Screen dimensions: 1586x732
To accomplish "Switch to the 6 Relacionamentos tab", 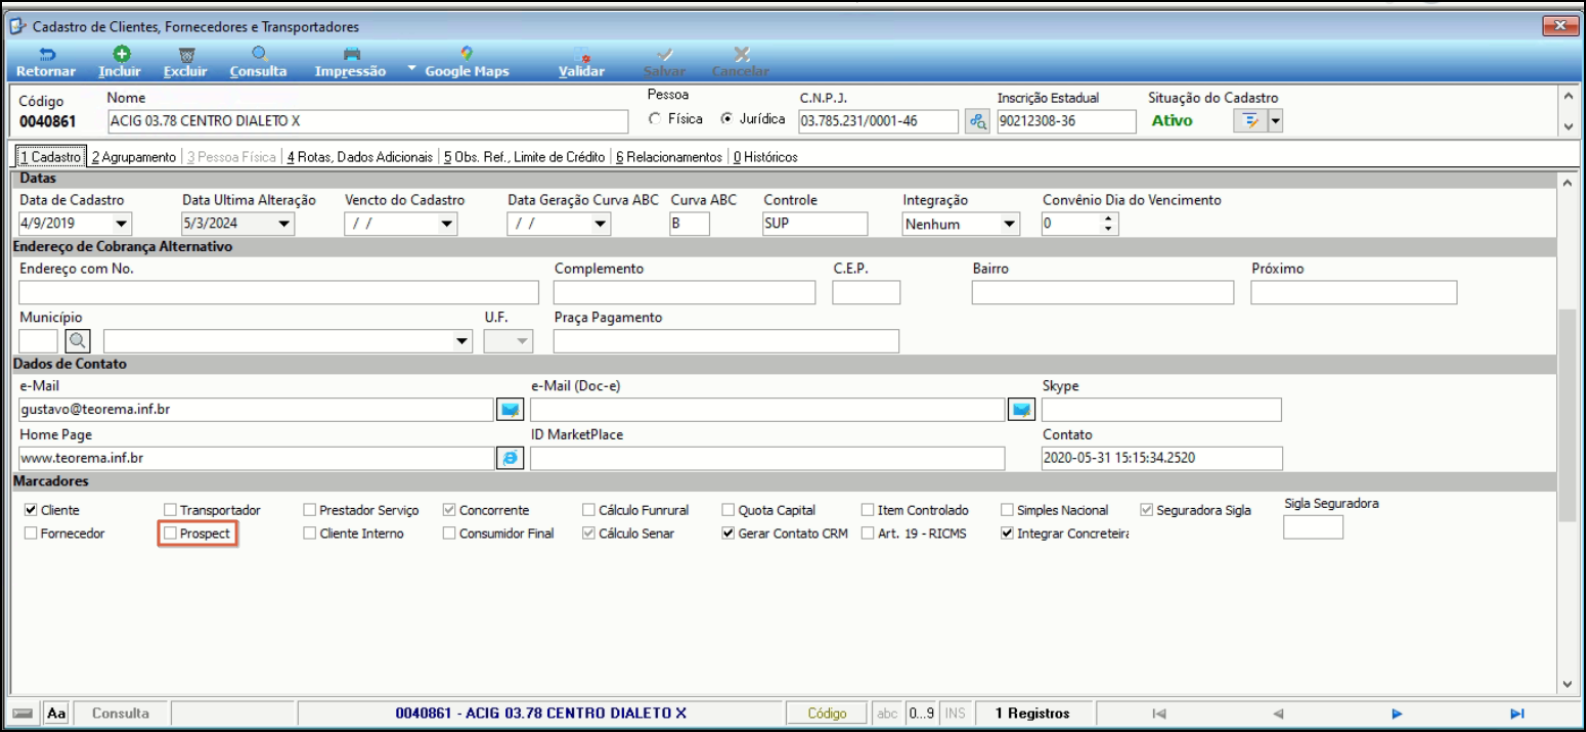I will (x=669, y=157).
